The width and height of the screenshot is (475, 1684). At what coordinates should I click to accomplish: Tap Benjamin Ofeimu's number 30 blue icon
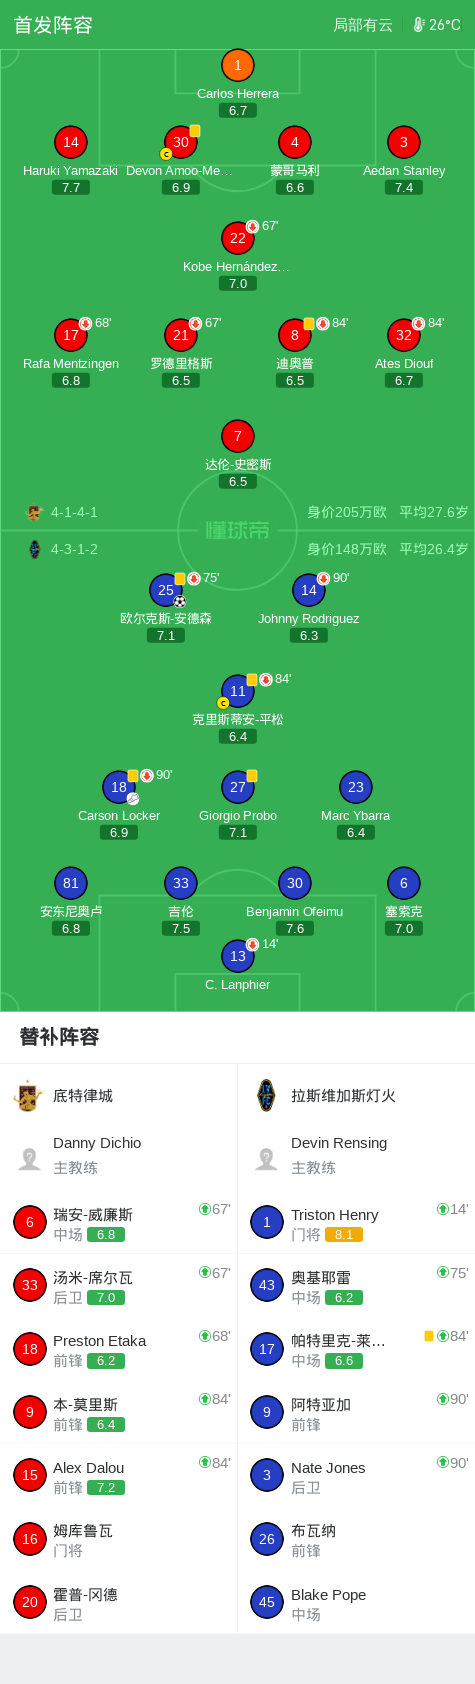click(295, 883)
